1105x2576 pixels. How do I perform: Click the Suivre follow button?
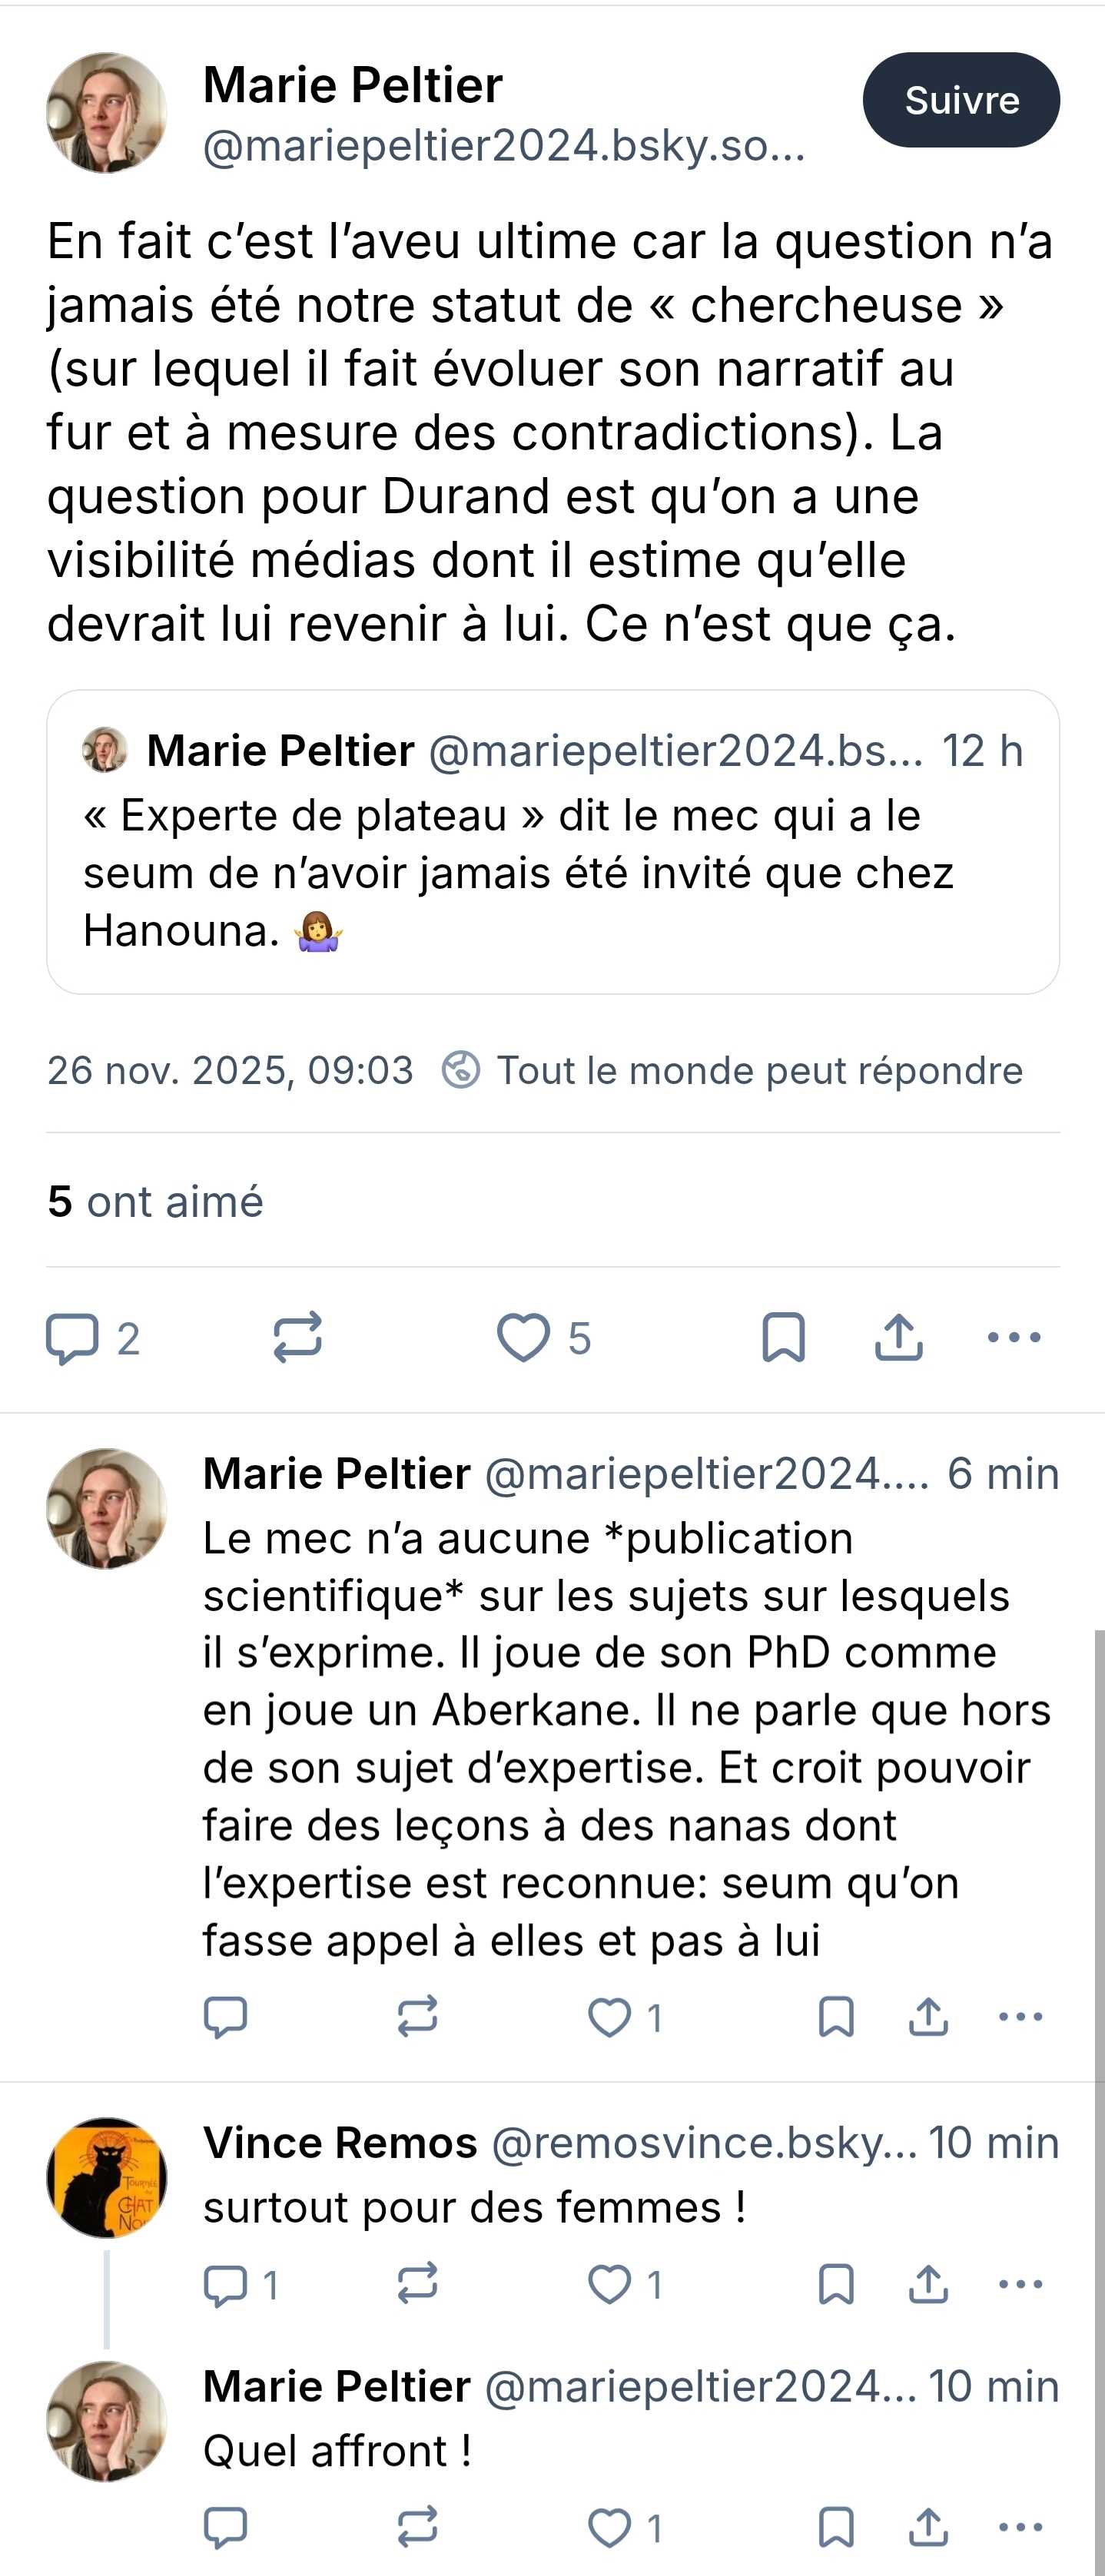[960, 100]
